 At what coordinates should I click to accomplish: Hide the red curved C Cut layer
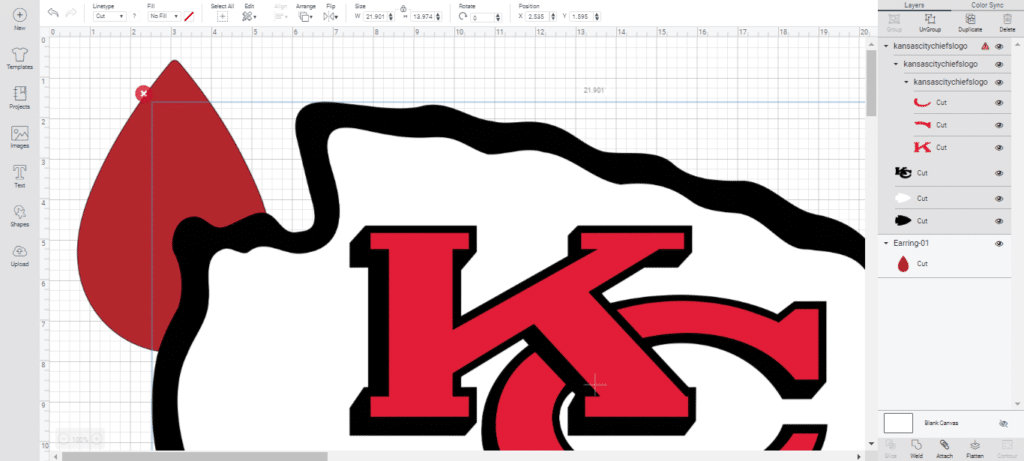point(999,103)
